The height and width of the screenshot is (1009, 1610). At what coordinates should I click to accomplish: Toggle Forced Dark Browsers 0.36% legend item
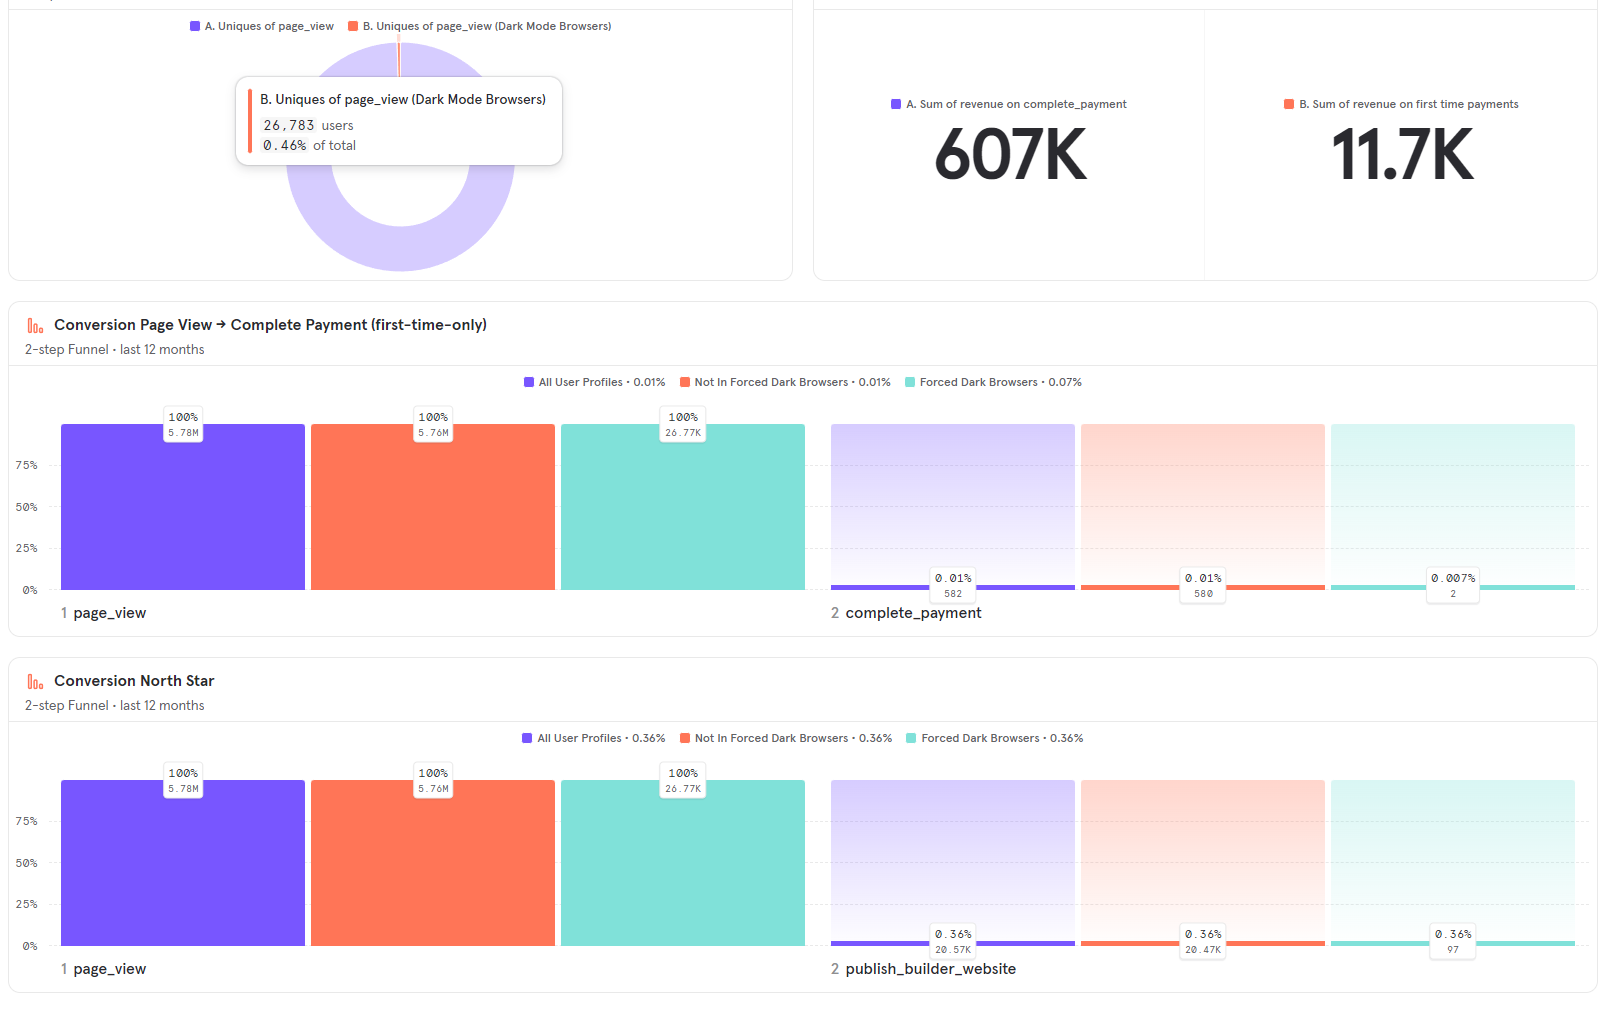[x=994, y=738]
